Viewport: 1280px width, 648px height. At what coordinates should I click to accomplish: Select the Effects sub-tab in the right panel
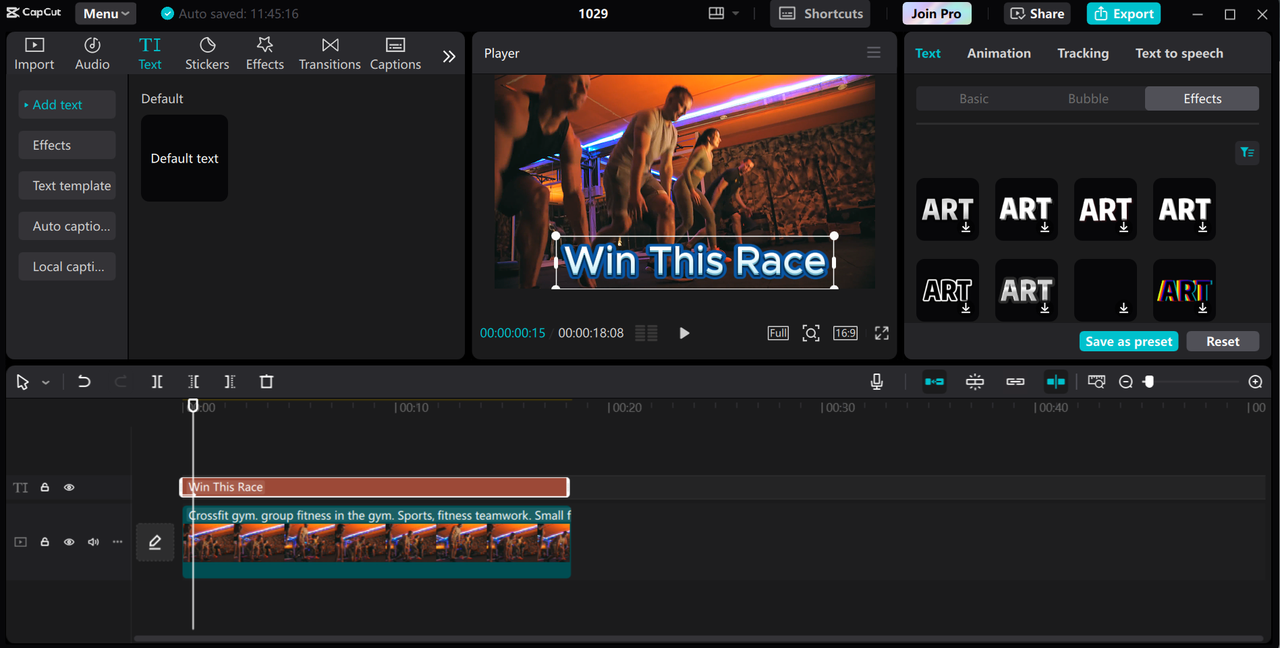(1202, 99)
